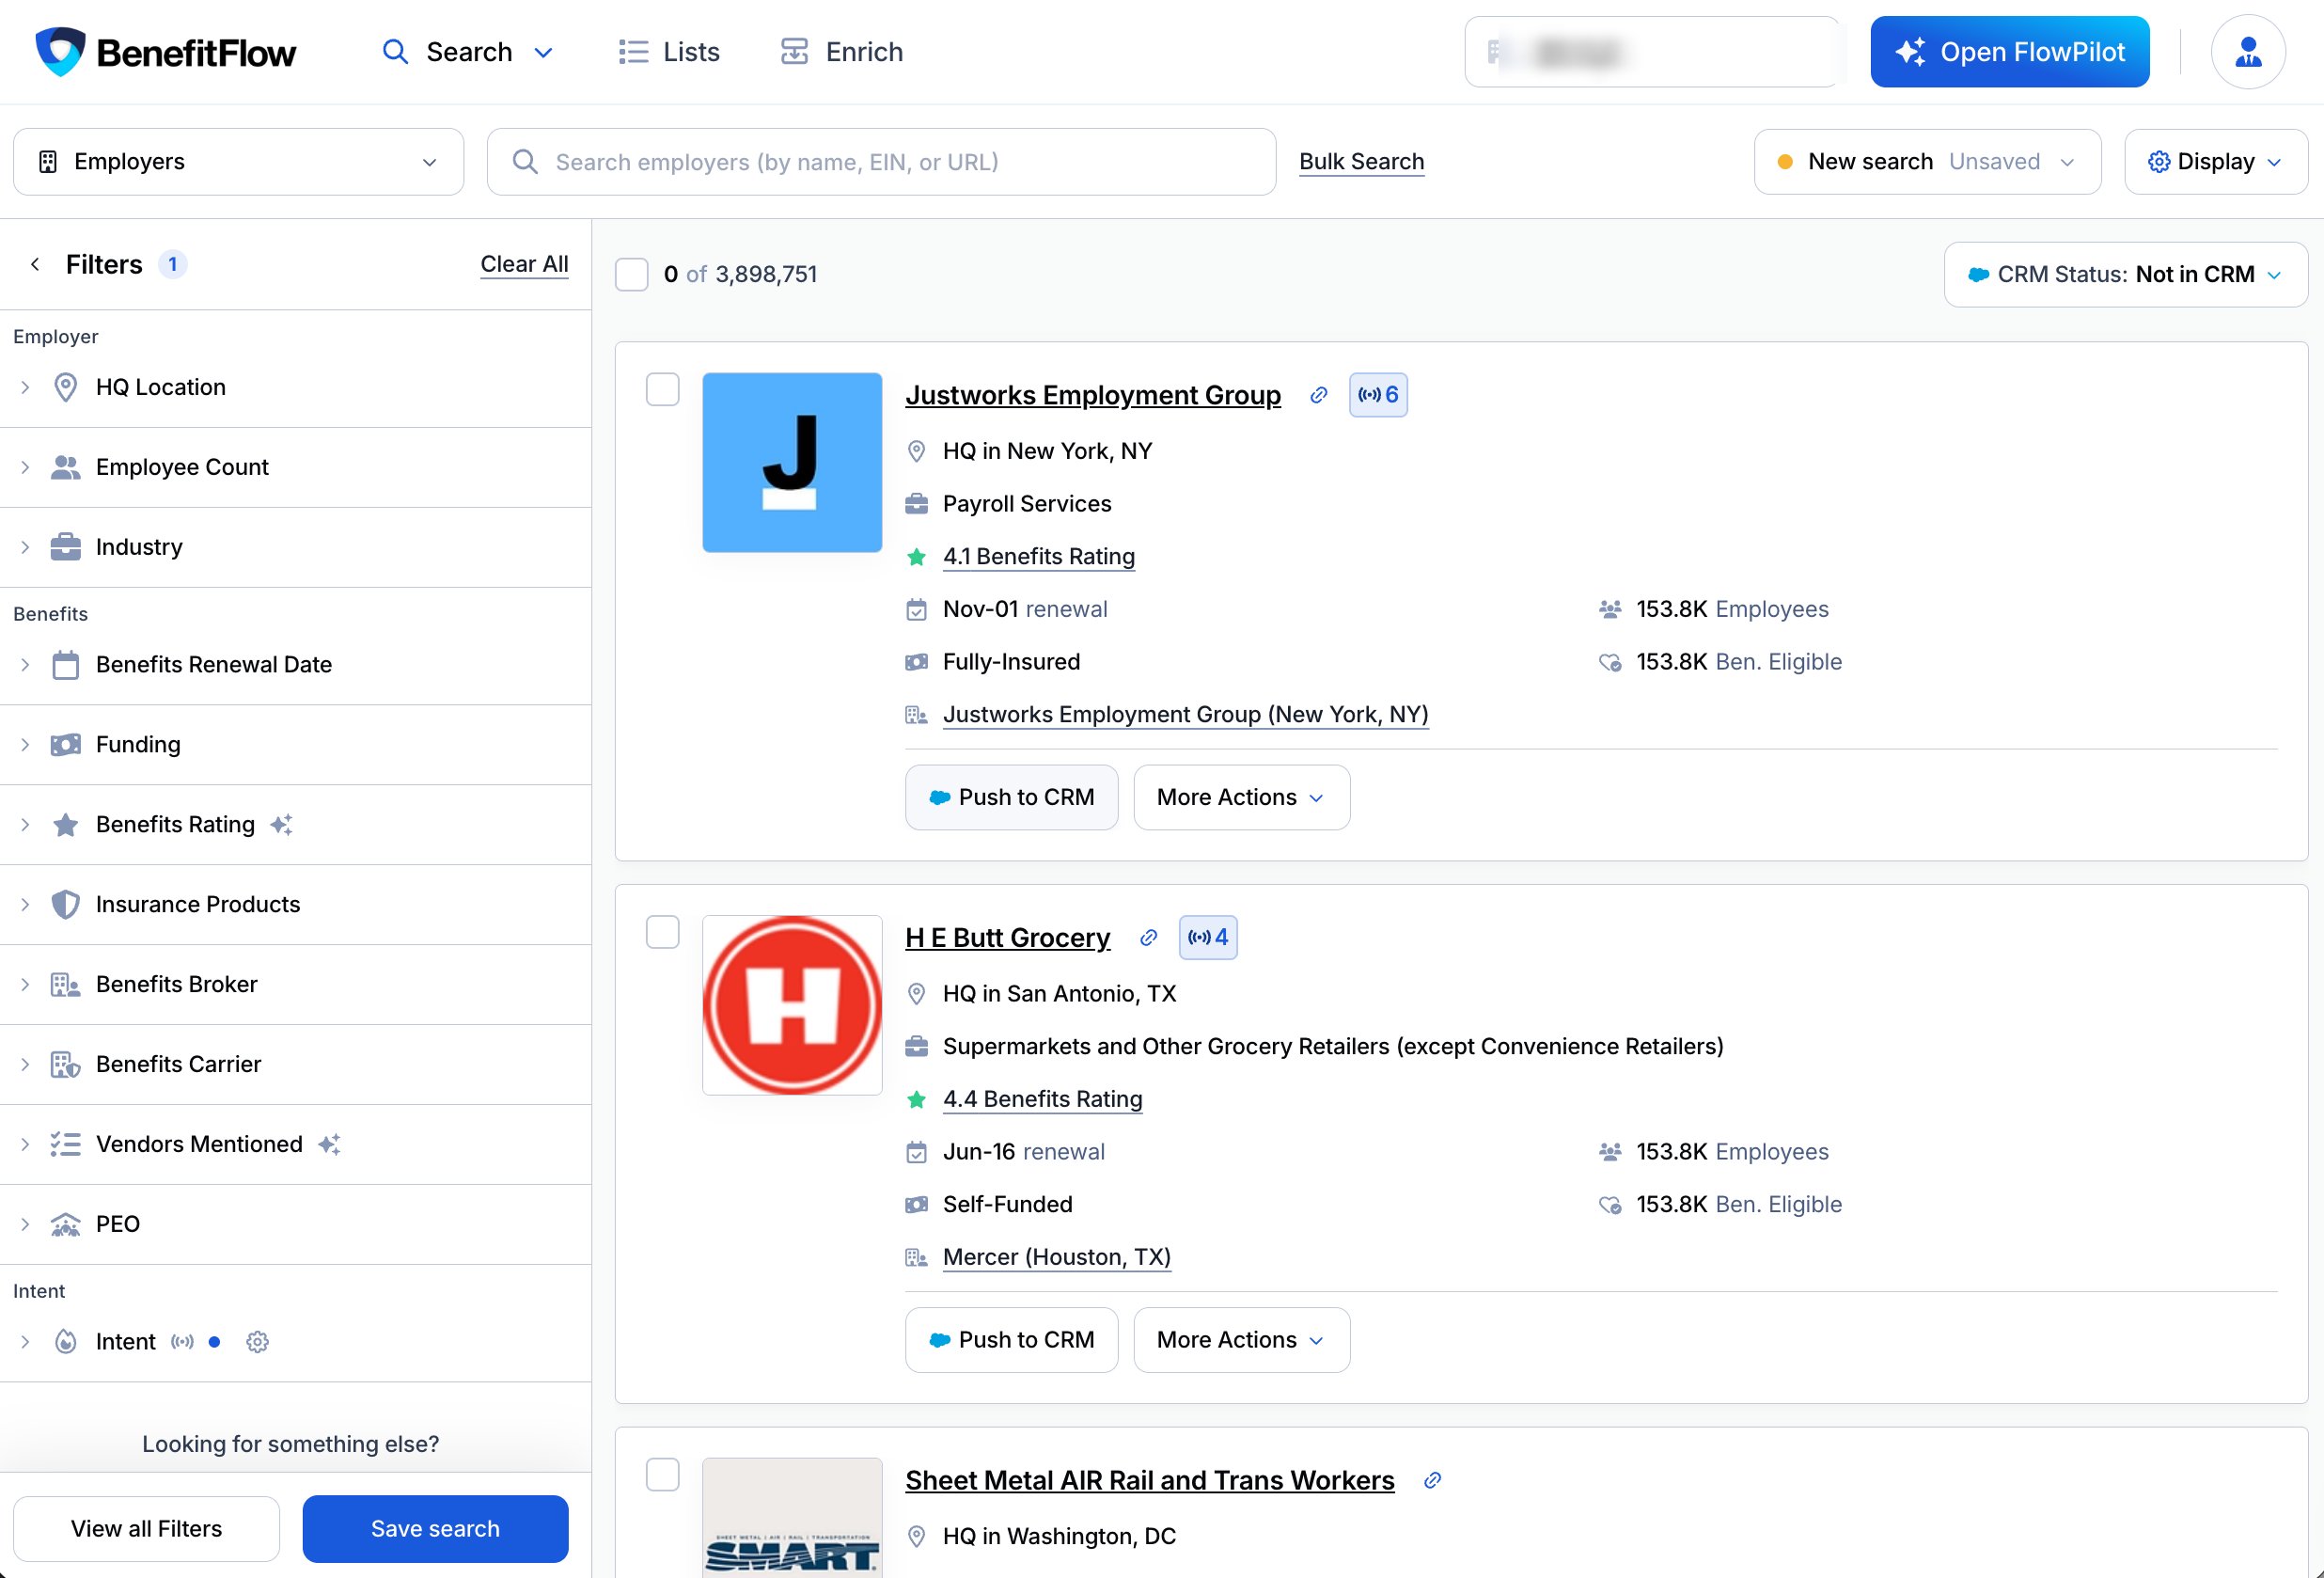Click the Intent signal waves icon in filters

point(182,1341)
